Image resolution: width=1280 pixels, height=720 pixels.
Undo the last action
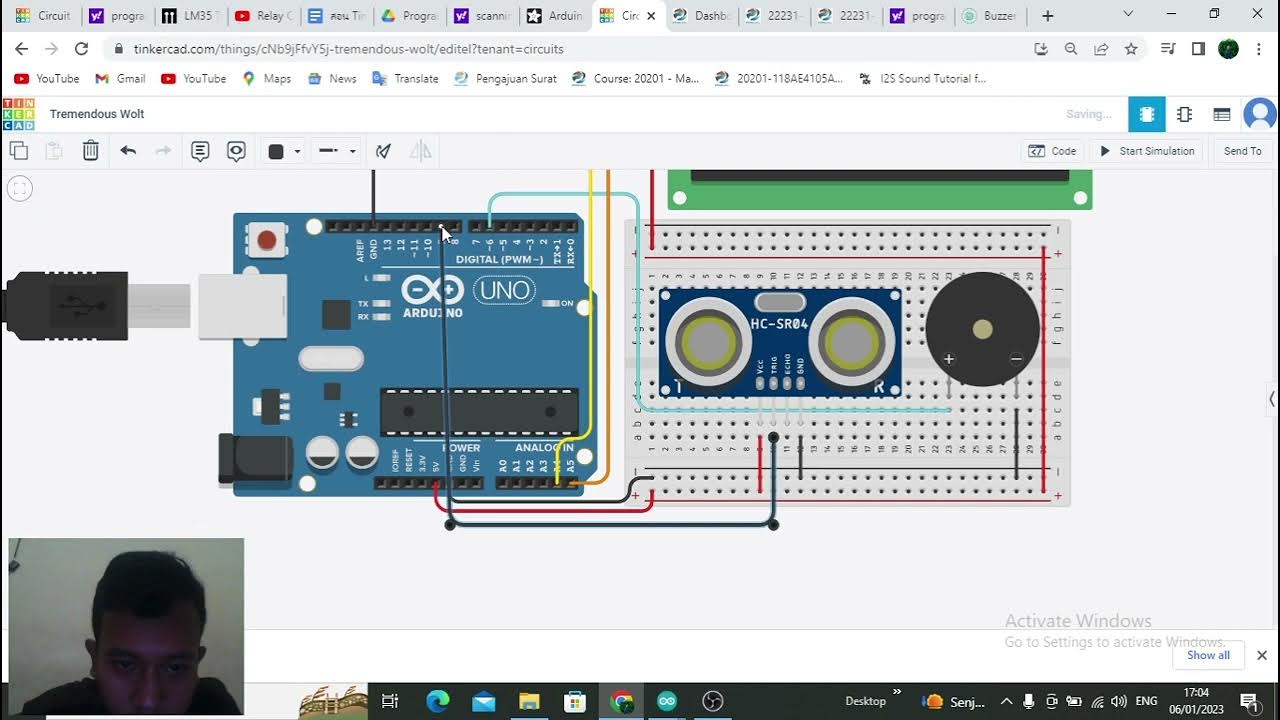point(128,151)
